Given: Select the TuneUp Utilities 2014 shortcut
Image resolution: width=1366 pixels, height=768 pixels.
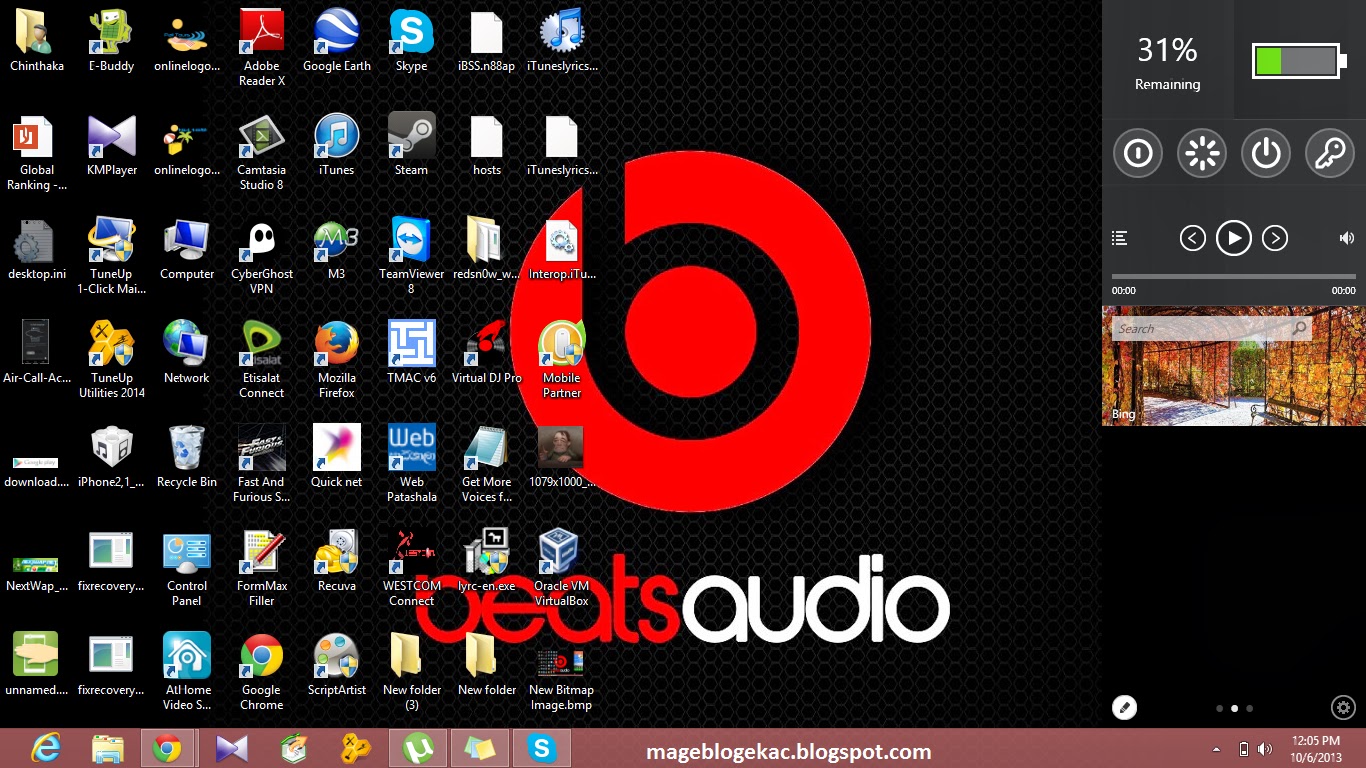Looking at the screenshot, I should pyautogui.click(x=111, y=359).
